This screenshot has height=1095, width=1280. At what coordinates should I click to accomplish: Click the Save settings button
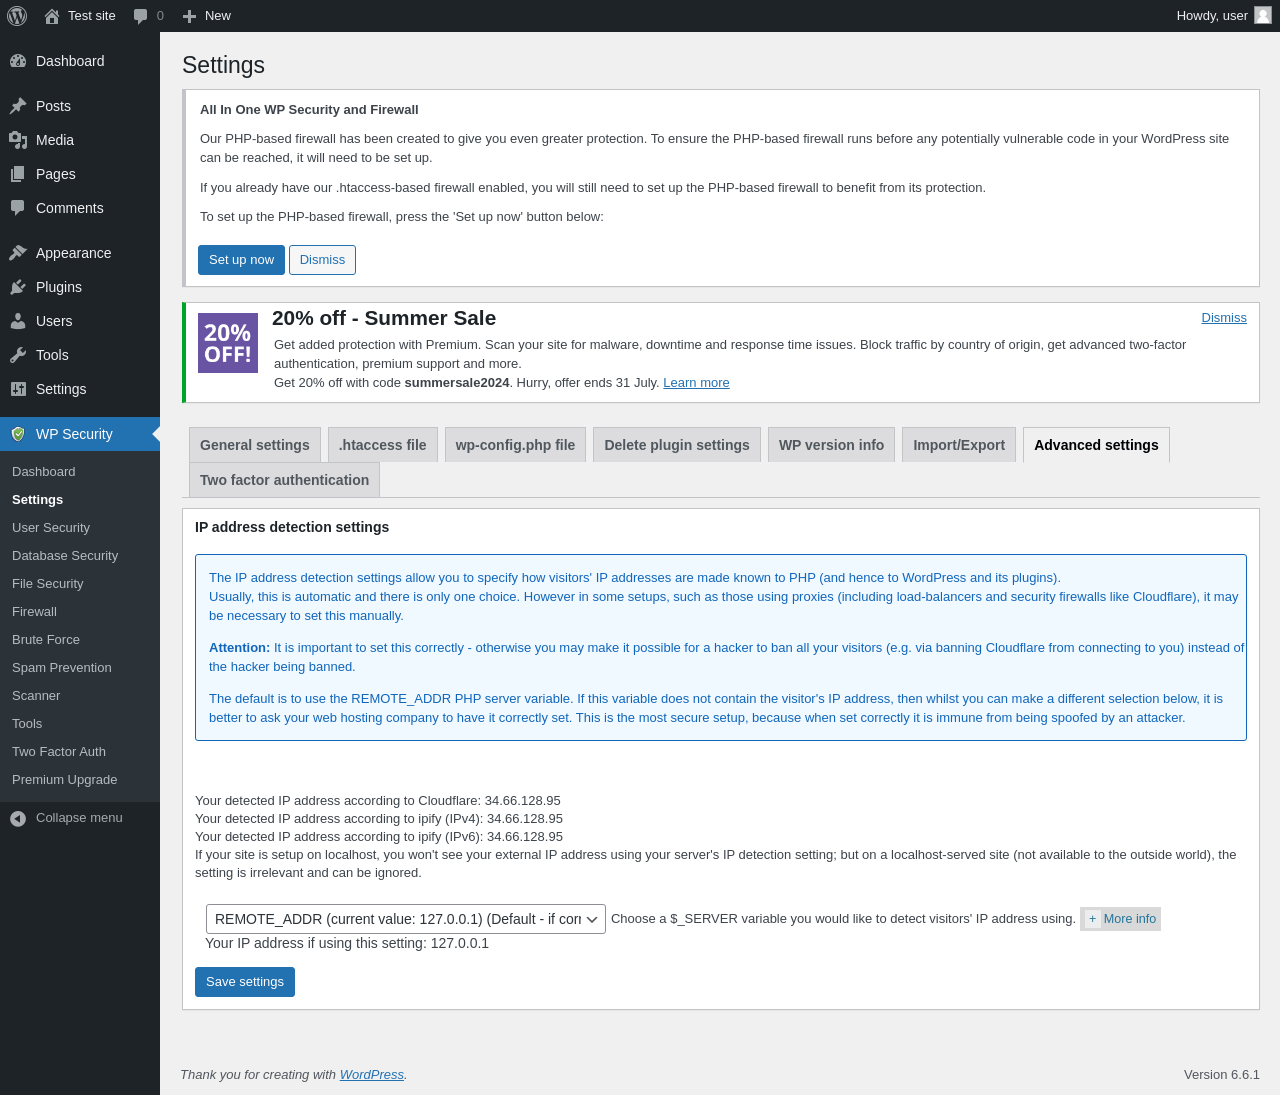244,982
